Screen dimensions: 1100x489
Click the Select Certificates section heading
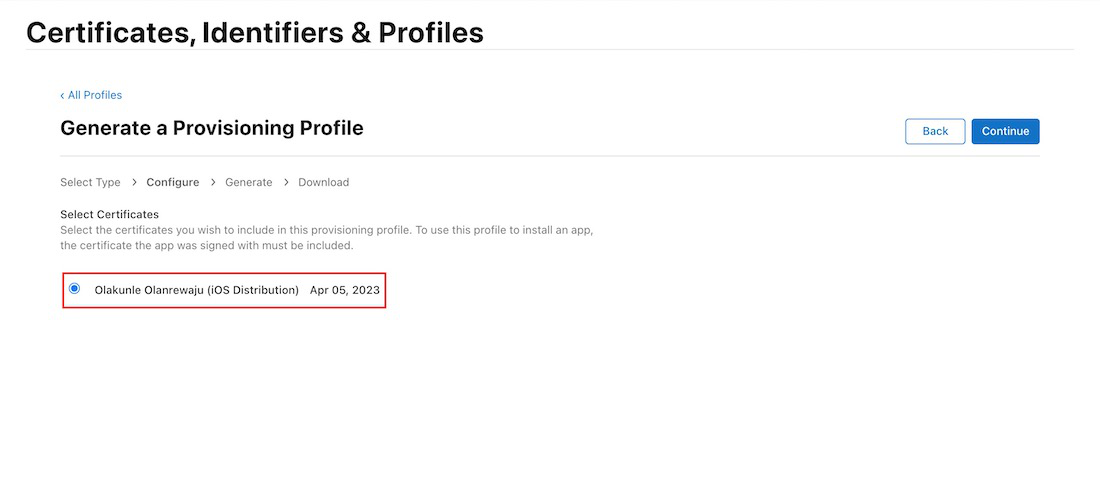pos(109,214)
